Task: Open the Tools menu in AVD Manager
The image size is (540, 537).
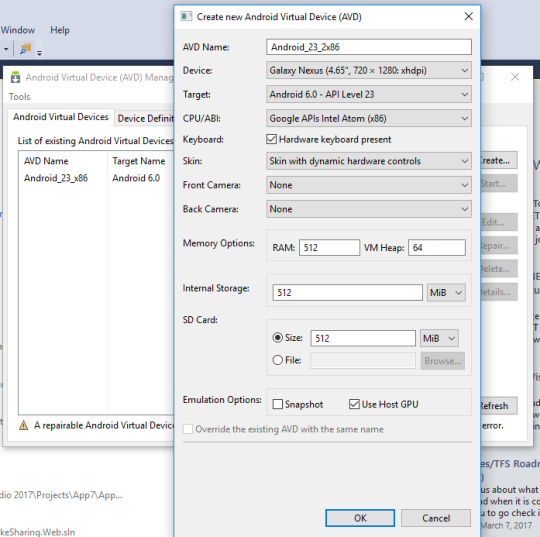Action: [20, 96]
